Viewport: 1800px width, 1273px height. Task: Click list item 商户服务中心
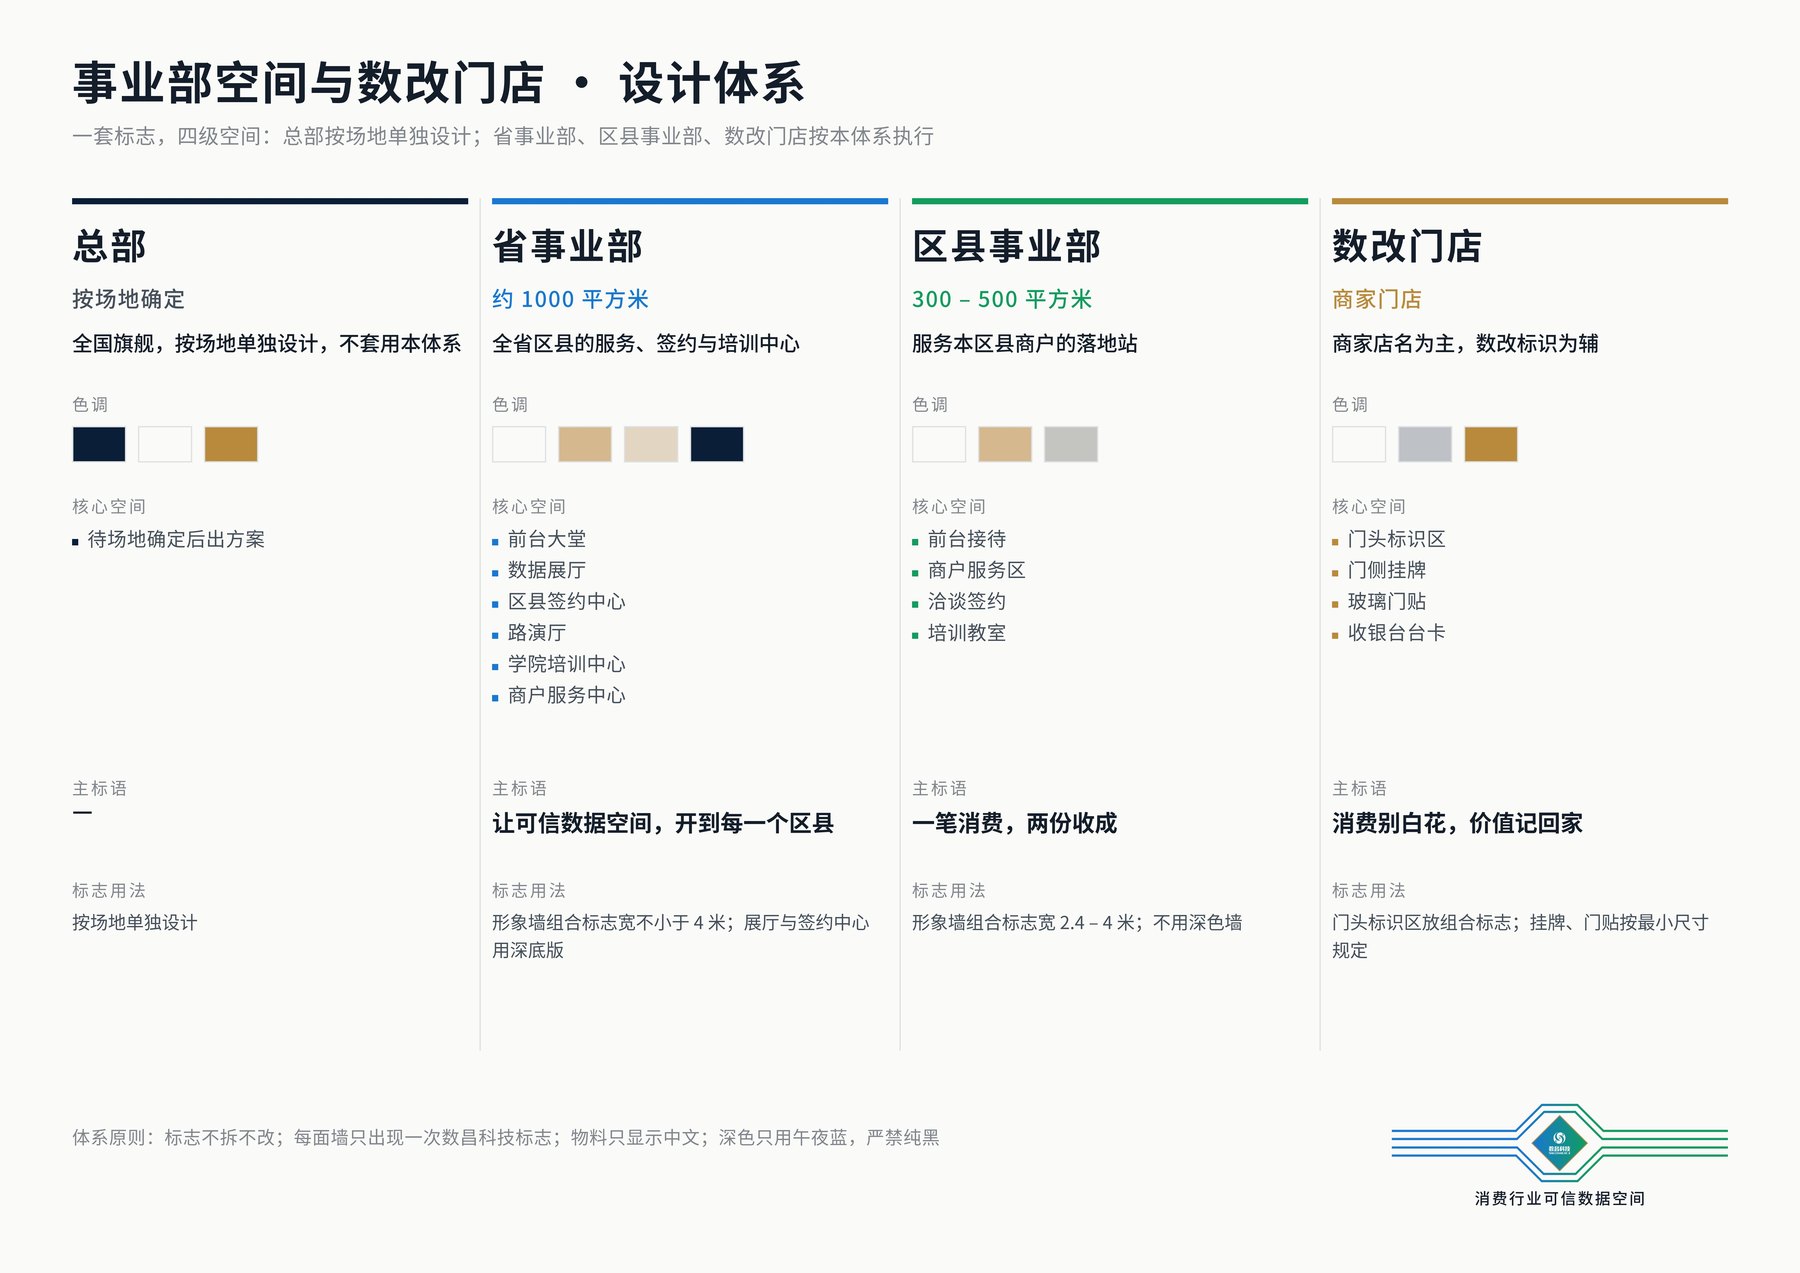pos(566,695)
